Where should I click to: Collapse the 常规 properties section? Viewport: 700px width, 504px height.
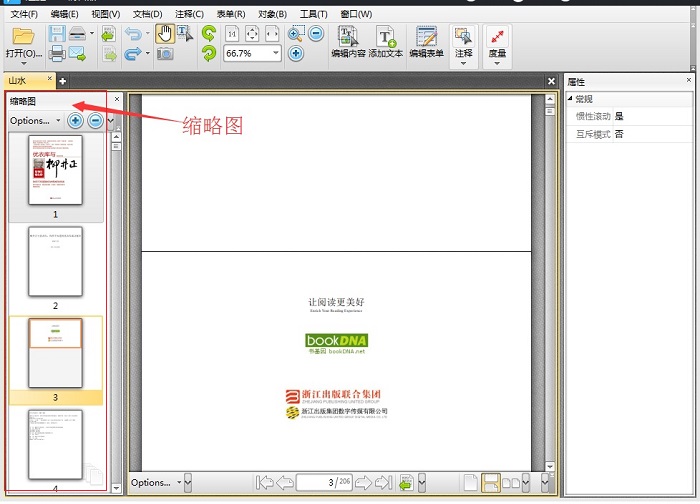click(570, 98)
